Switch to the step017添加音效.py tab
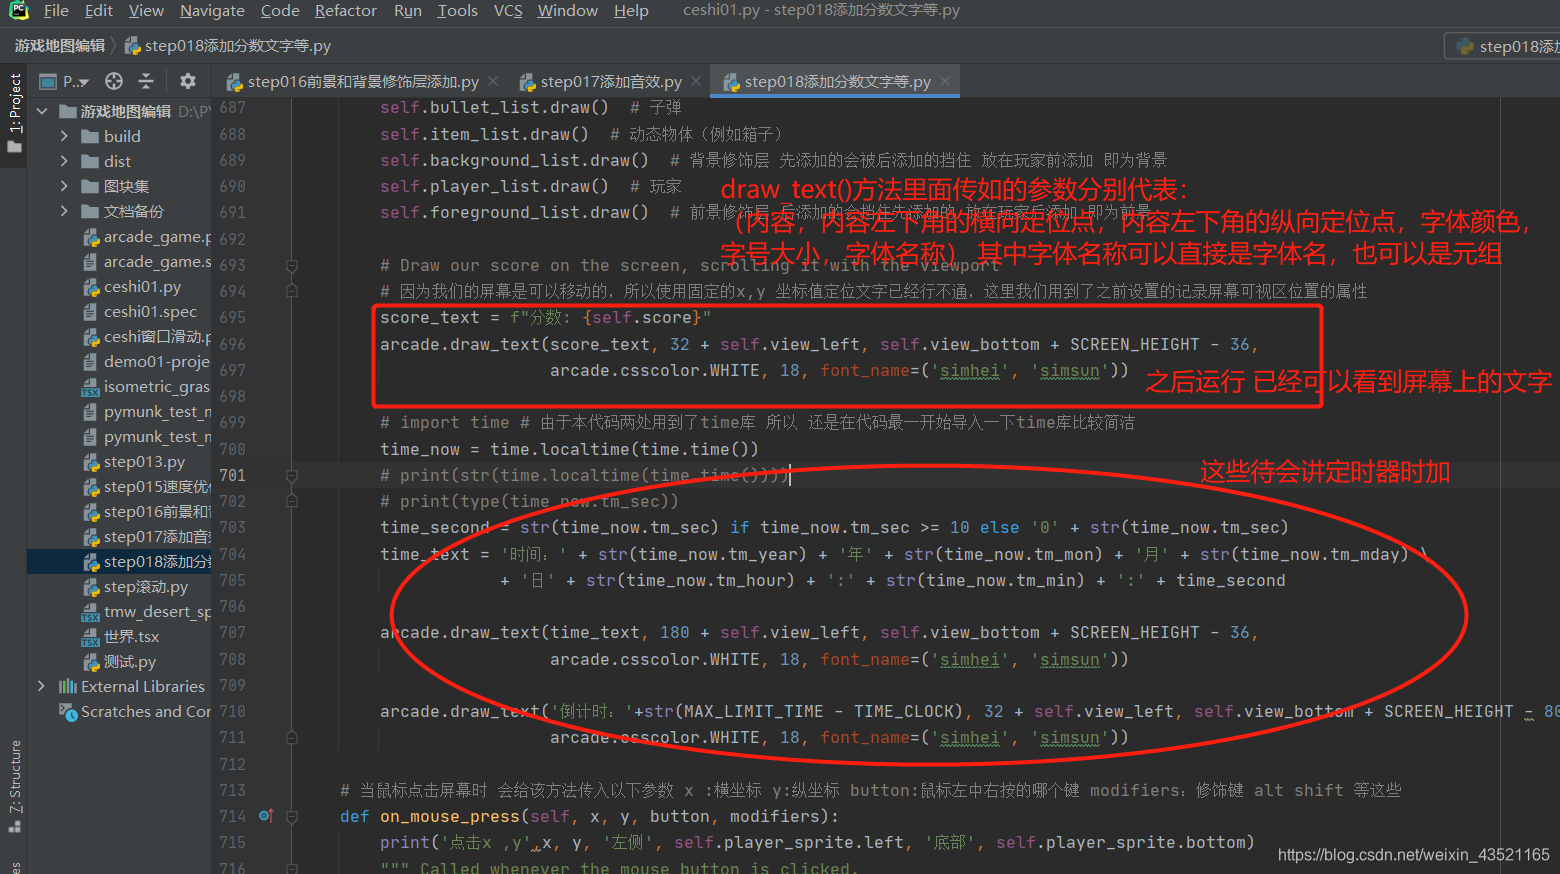This screenshot has height=874, width=1560. tap(602, 82)
